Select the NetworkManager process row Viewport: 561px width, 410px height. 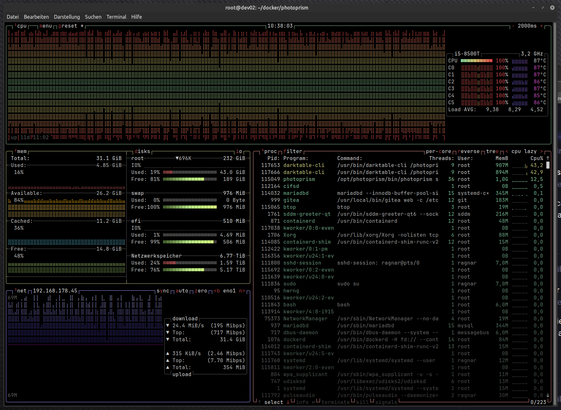pos(402,319)
